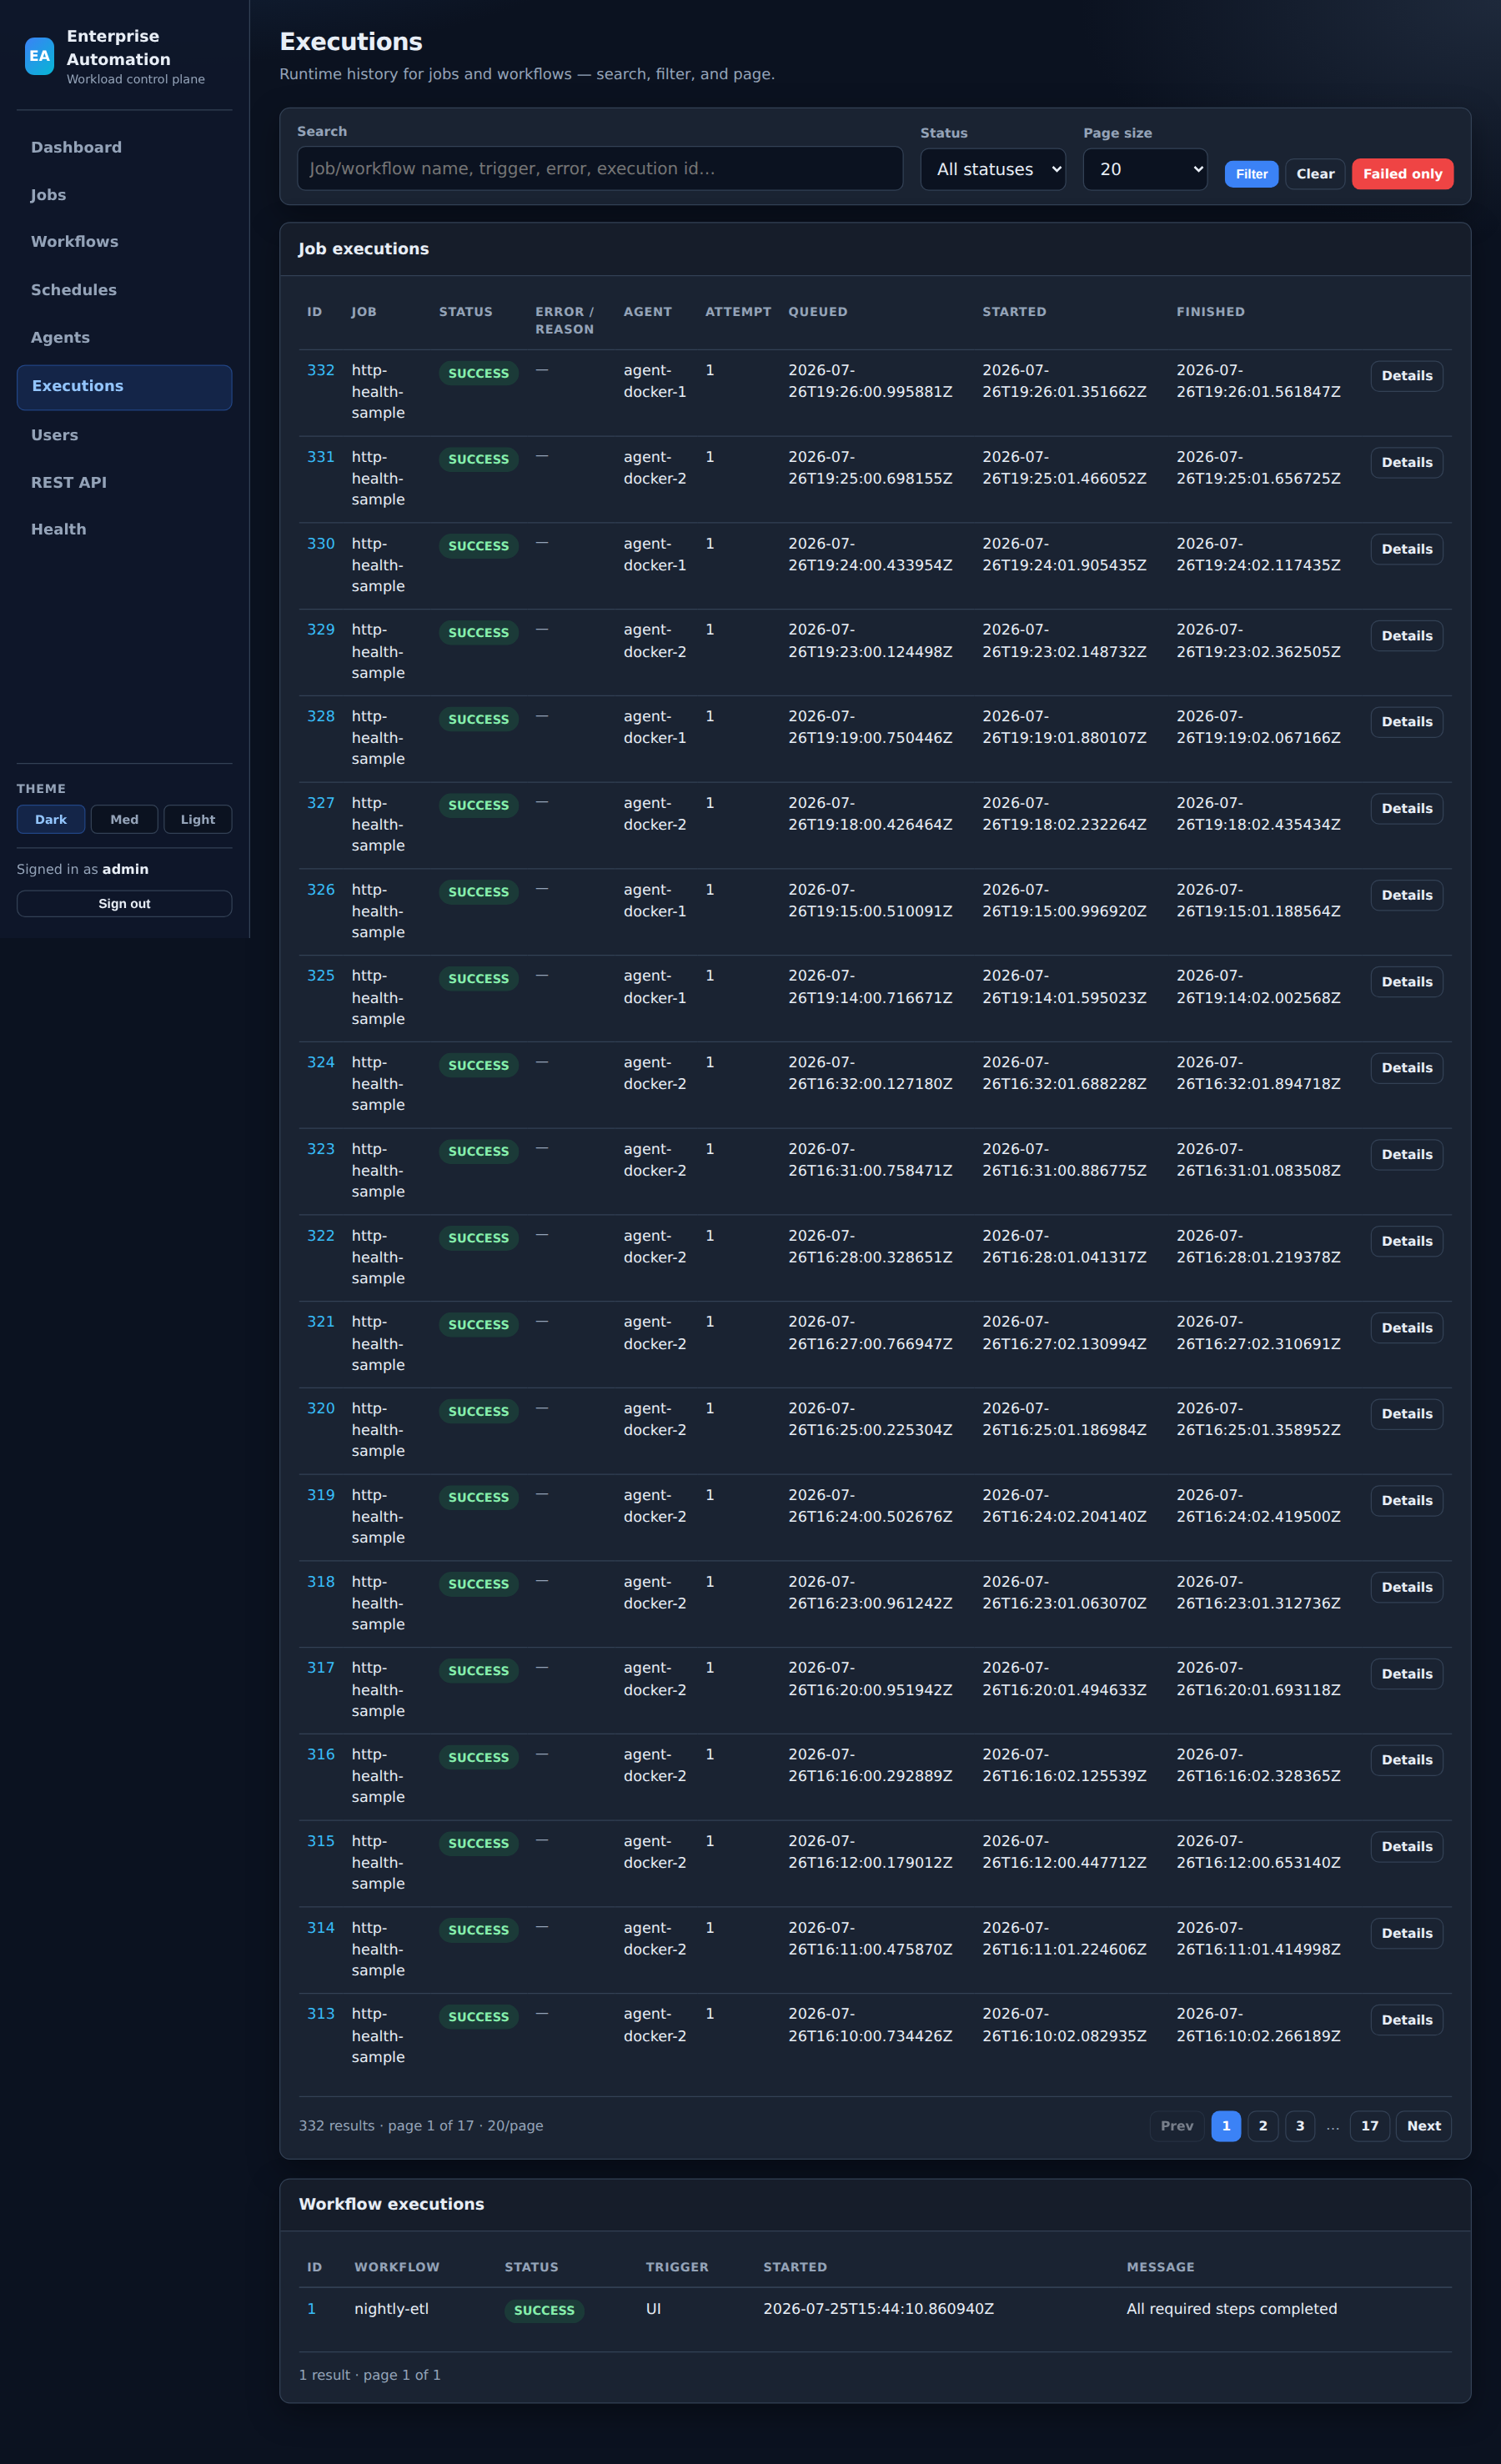Screen dimensions: 1501x2464
Task: Jump to results page 3
Action: (1300, 2126)
